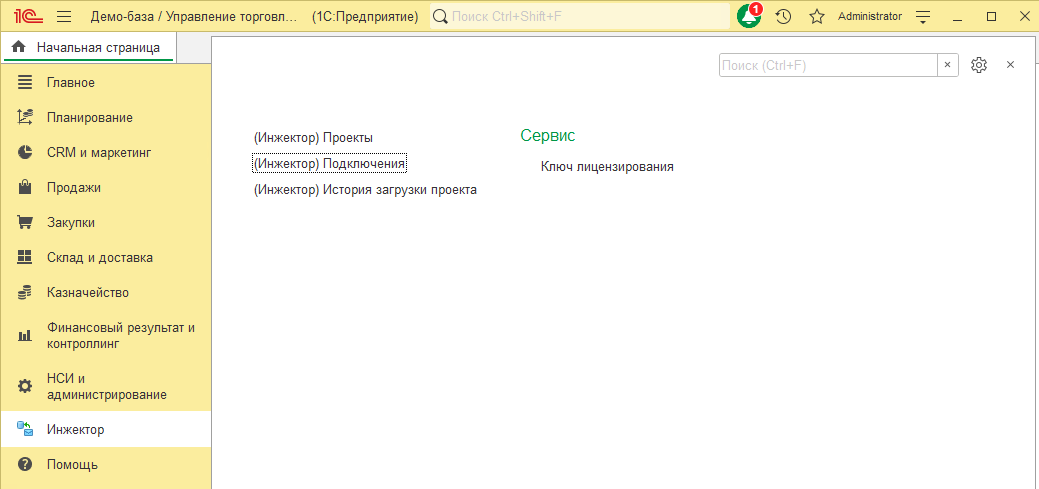Click the Инжектор section icon
Screen dimensions: 1039x489
click(25, 429)
